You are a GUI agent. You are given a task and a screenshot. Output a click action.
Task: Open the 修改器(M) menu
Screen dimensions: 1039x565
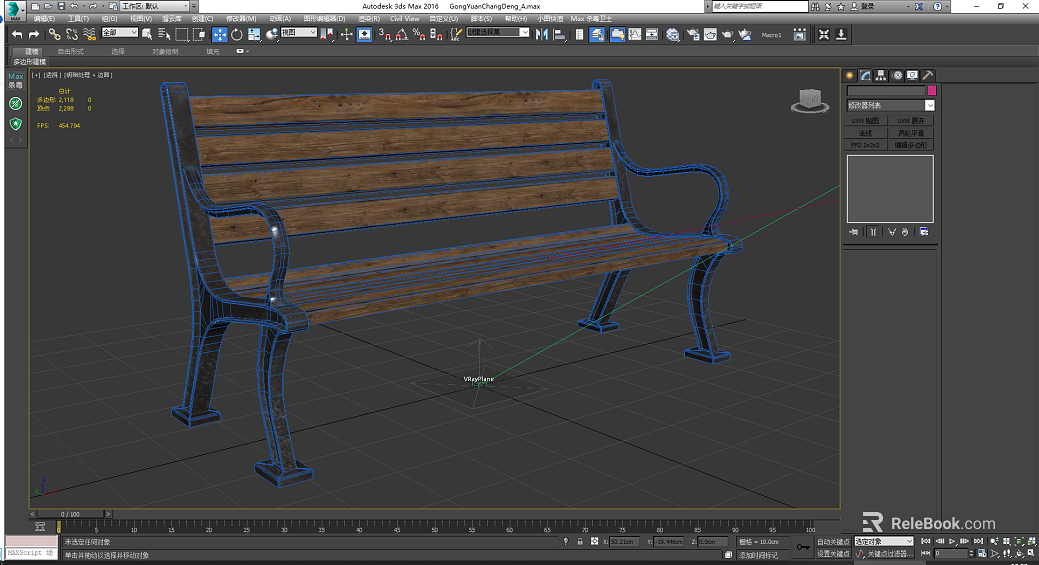pos(241,19)
